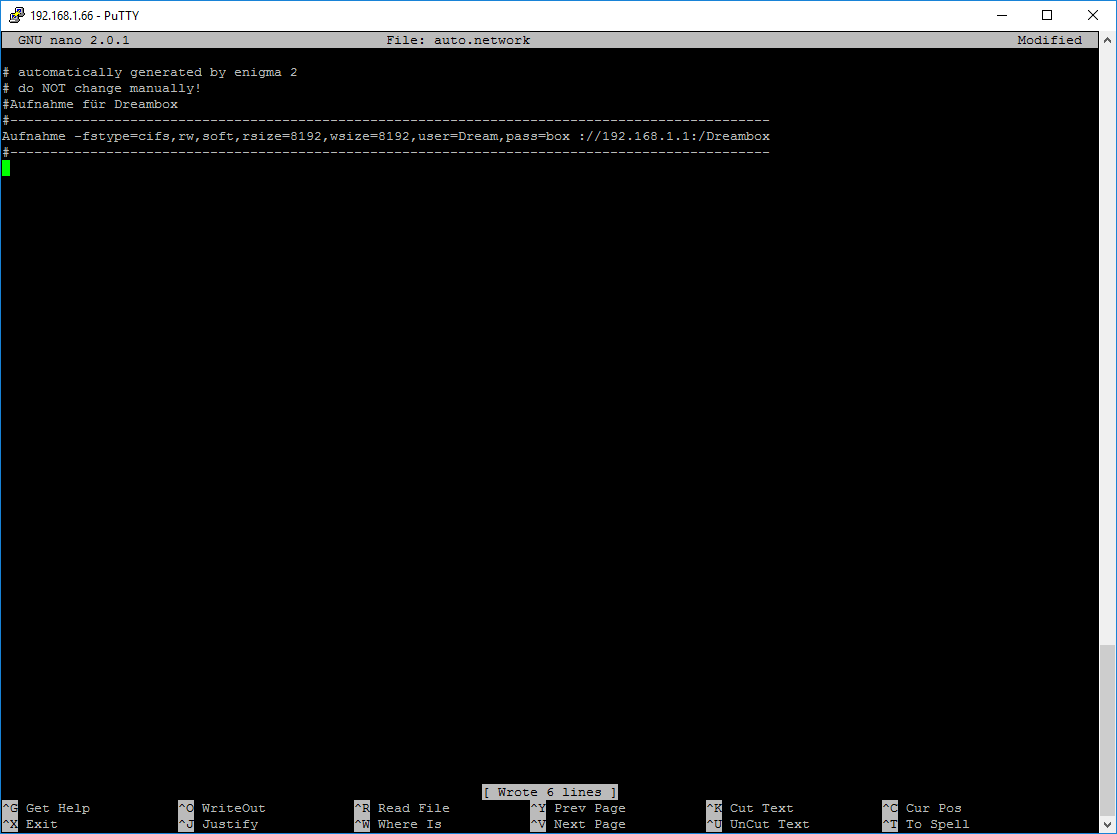Click the ^U UnCut Text shortcut
The height and width of the screenshot is (834, 1117).
758,824
